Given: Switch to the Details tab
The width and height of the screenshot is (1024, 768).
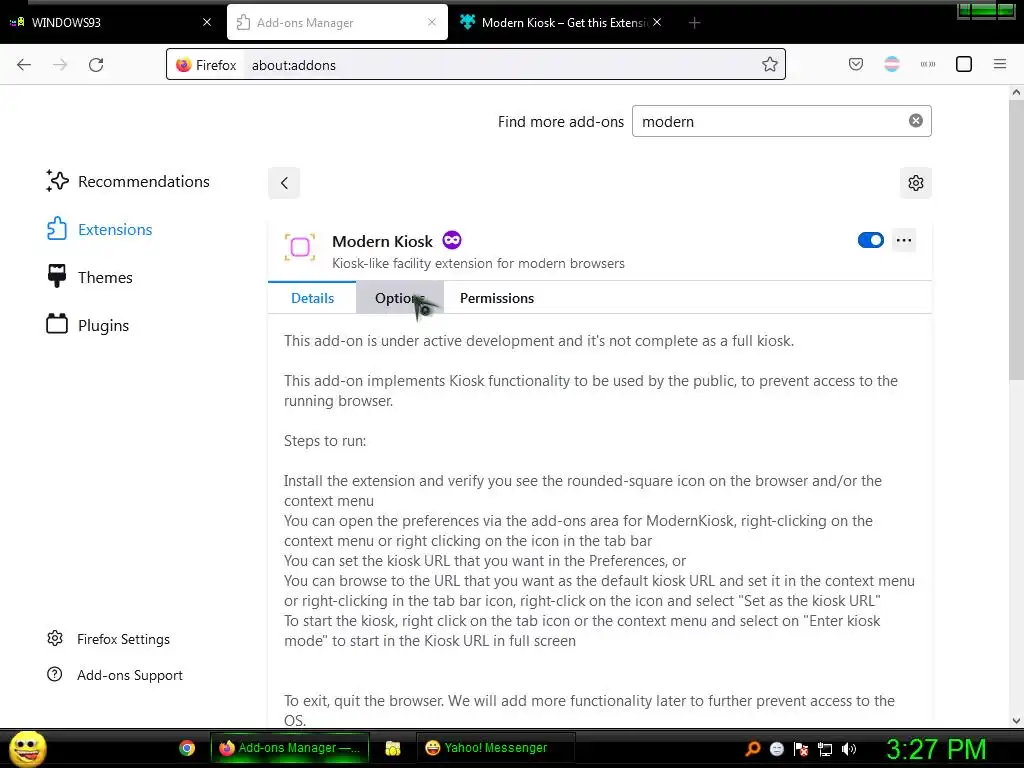Looking at the screenshot, I should [312, 298].
